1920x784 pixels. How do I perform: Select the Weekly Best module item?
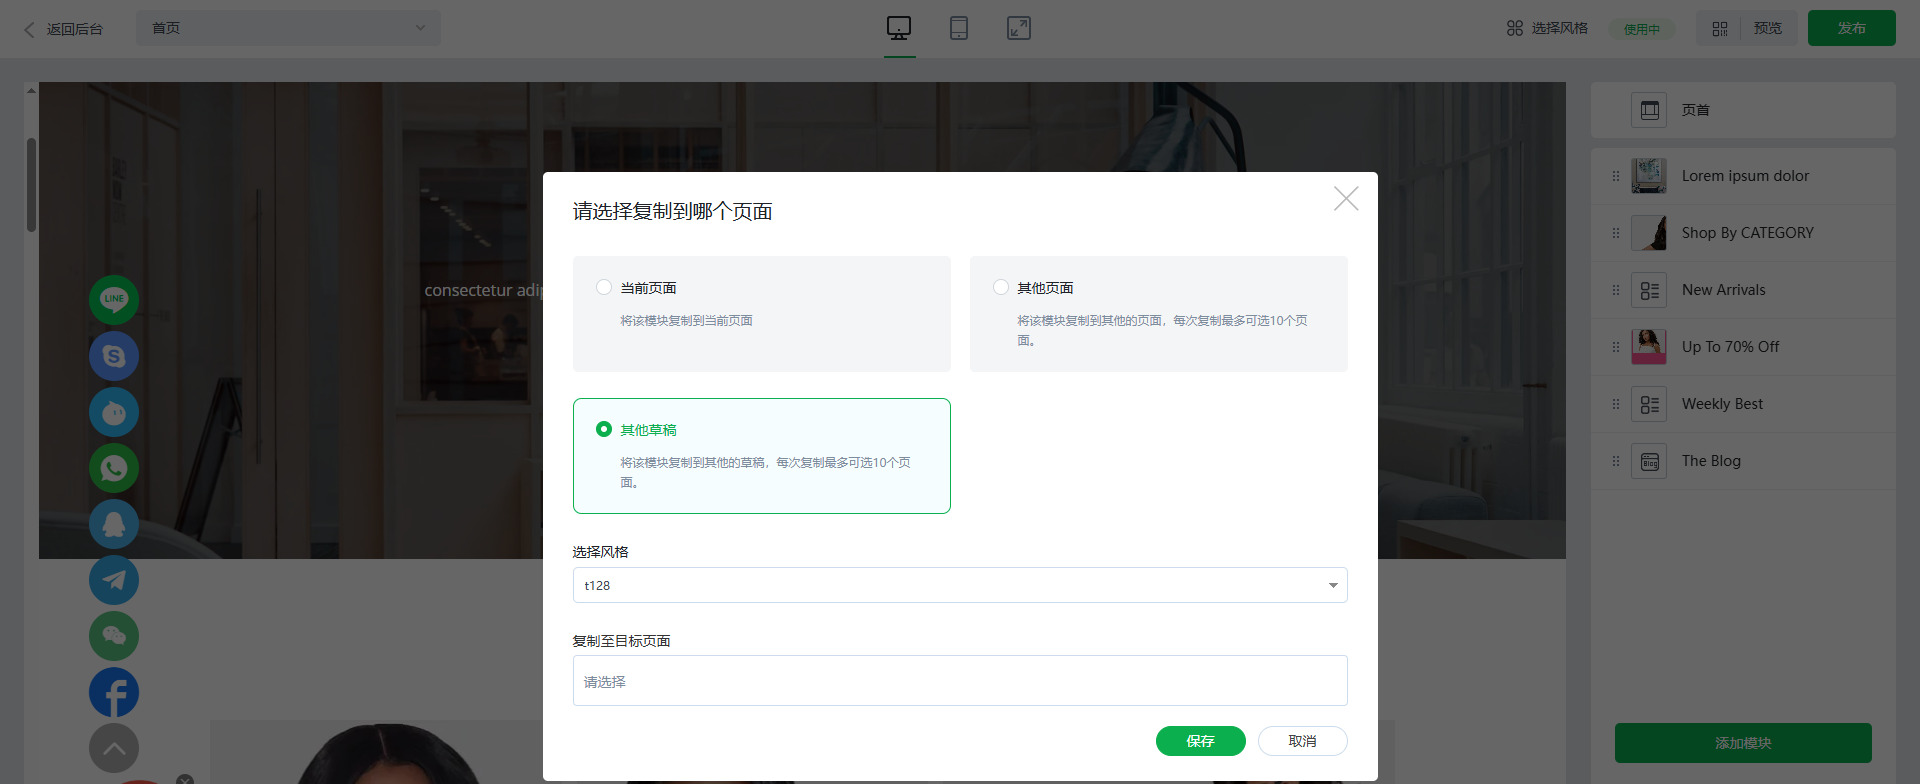1722,404
